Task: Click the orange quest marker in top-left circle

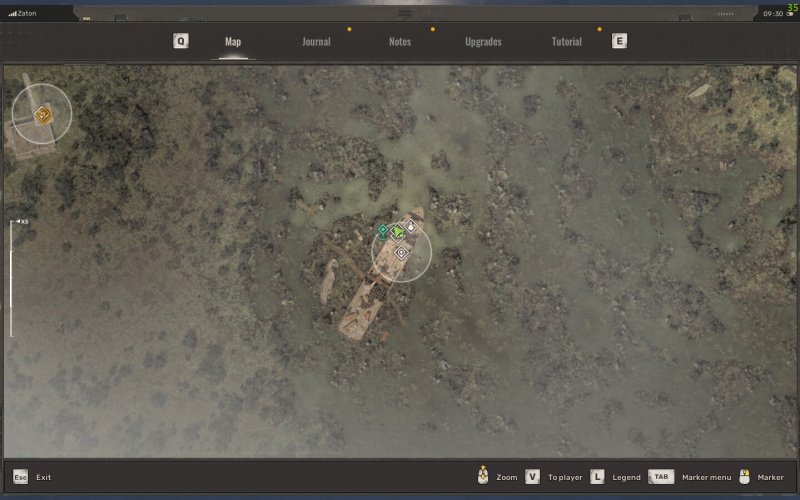Action: coord(42,115)
